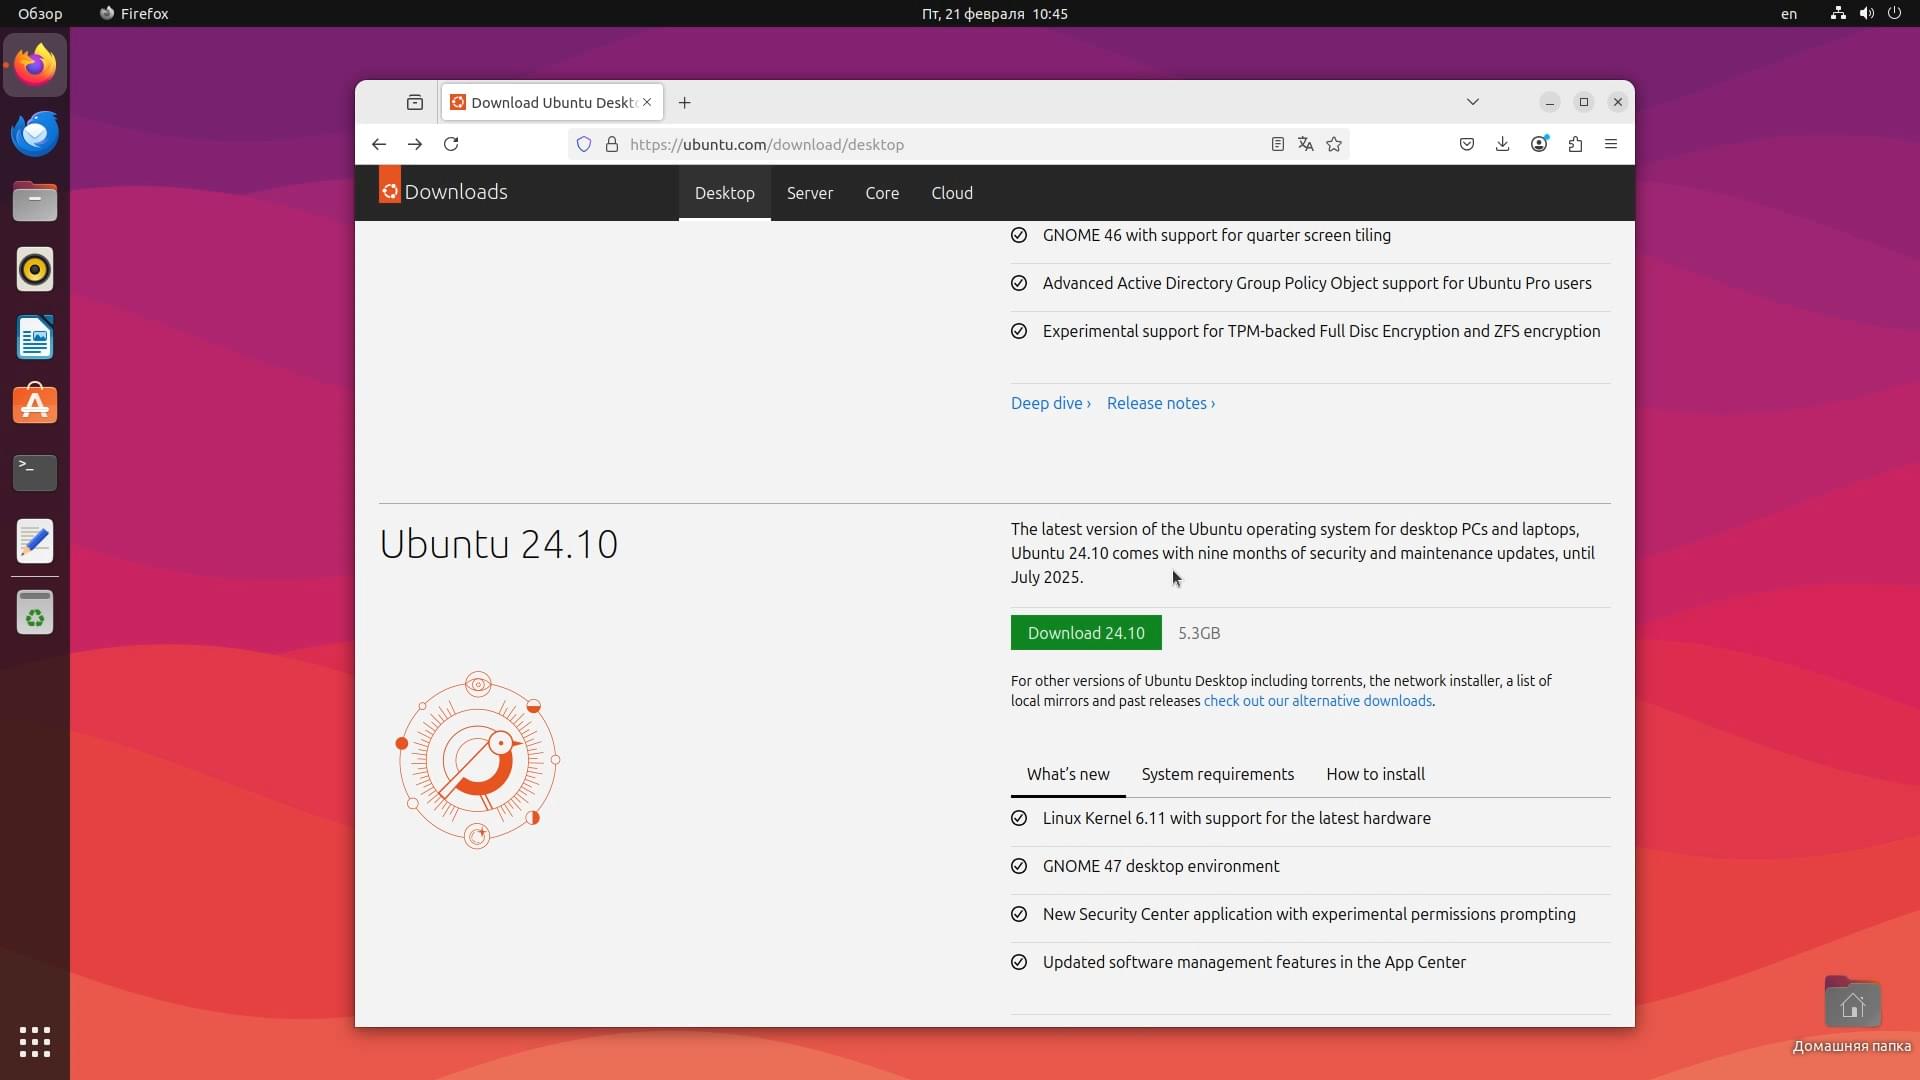Launch Rhythmbox from the dock
The height and width of the screenshot is (1080, 1920).
[35, 269]
